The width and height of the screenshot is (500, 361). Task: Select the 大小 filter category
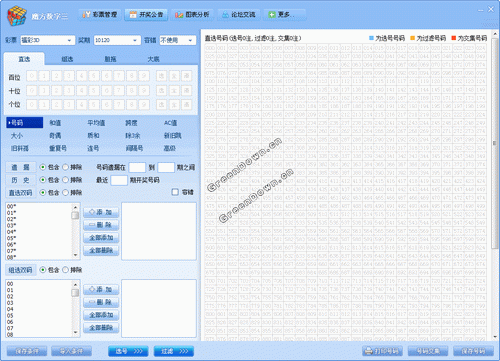pos(17,135)
